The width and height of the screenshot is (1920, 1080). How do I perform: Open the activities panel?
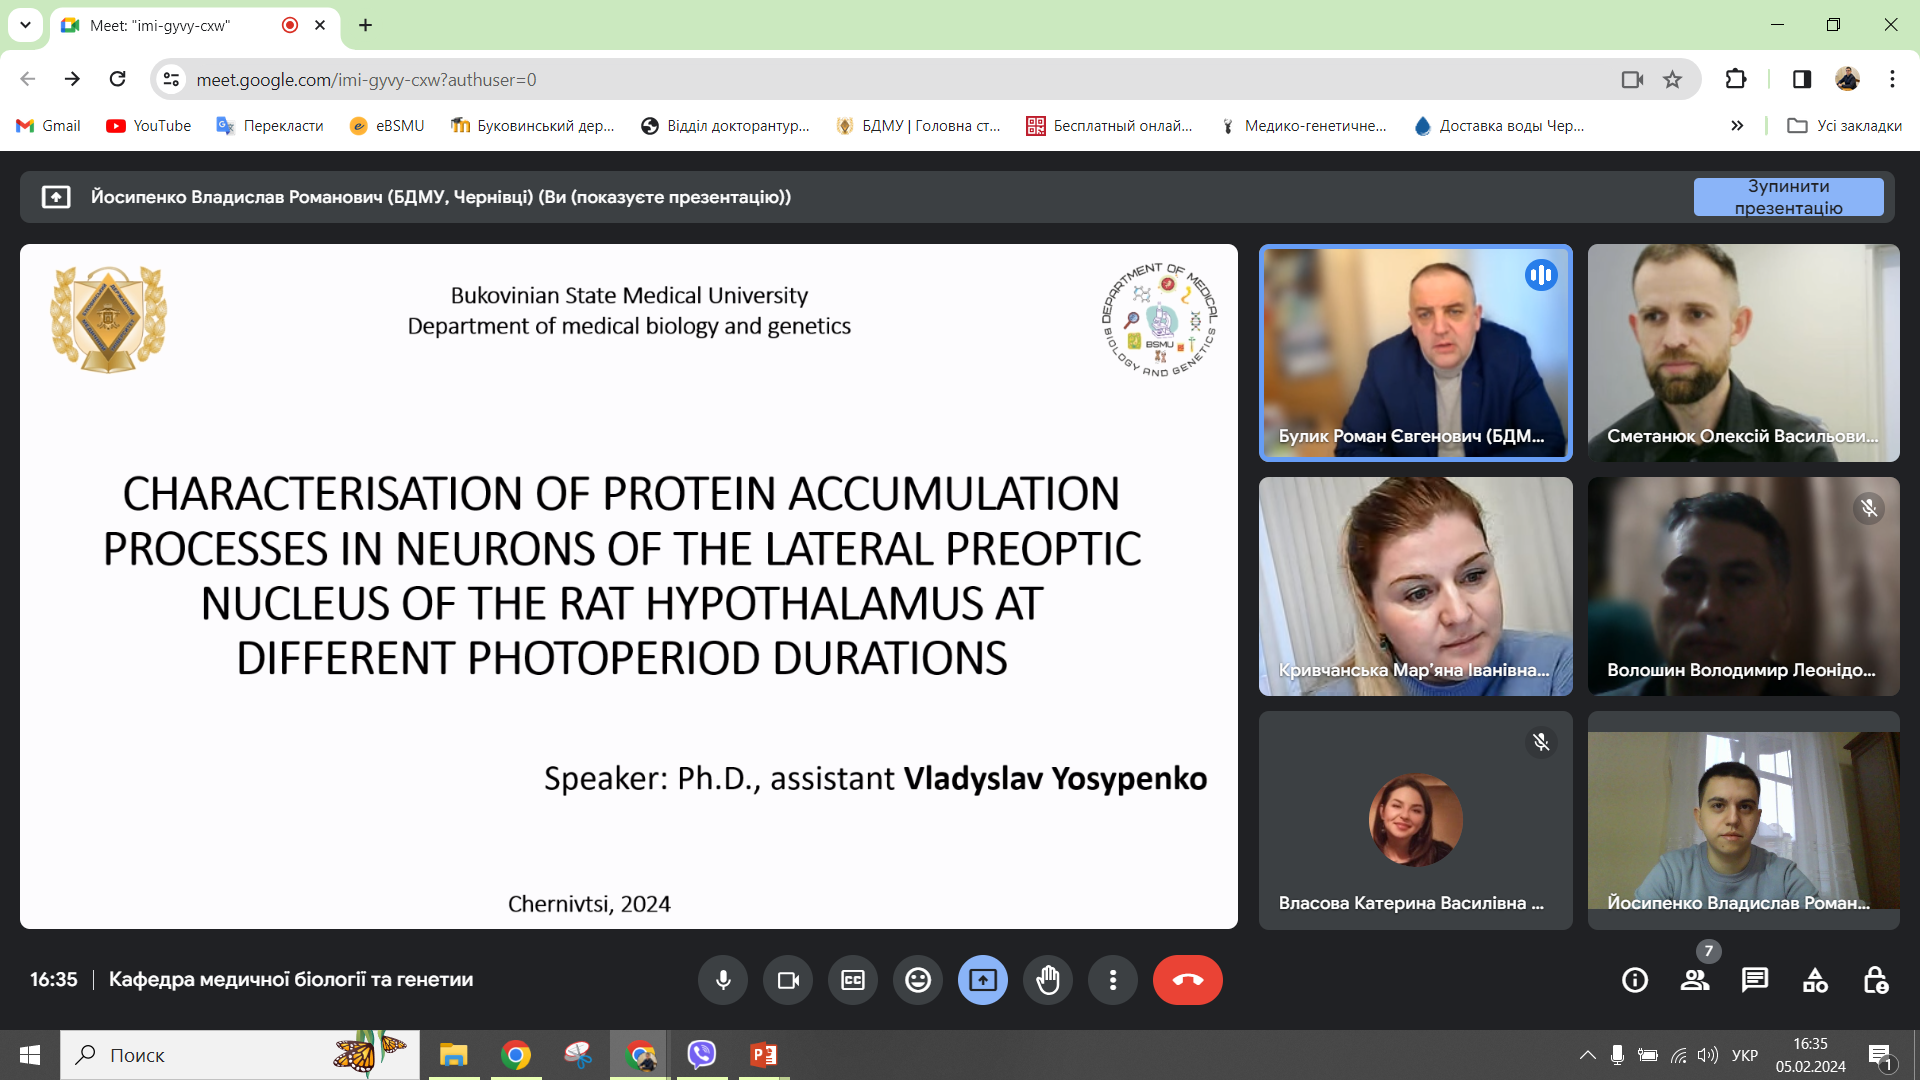coord(1815,980)
